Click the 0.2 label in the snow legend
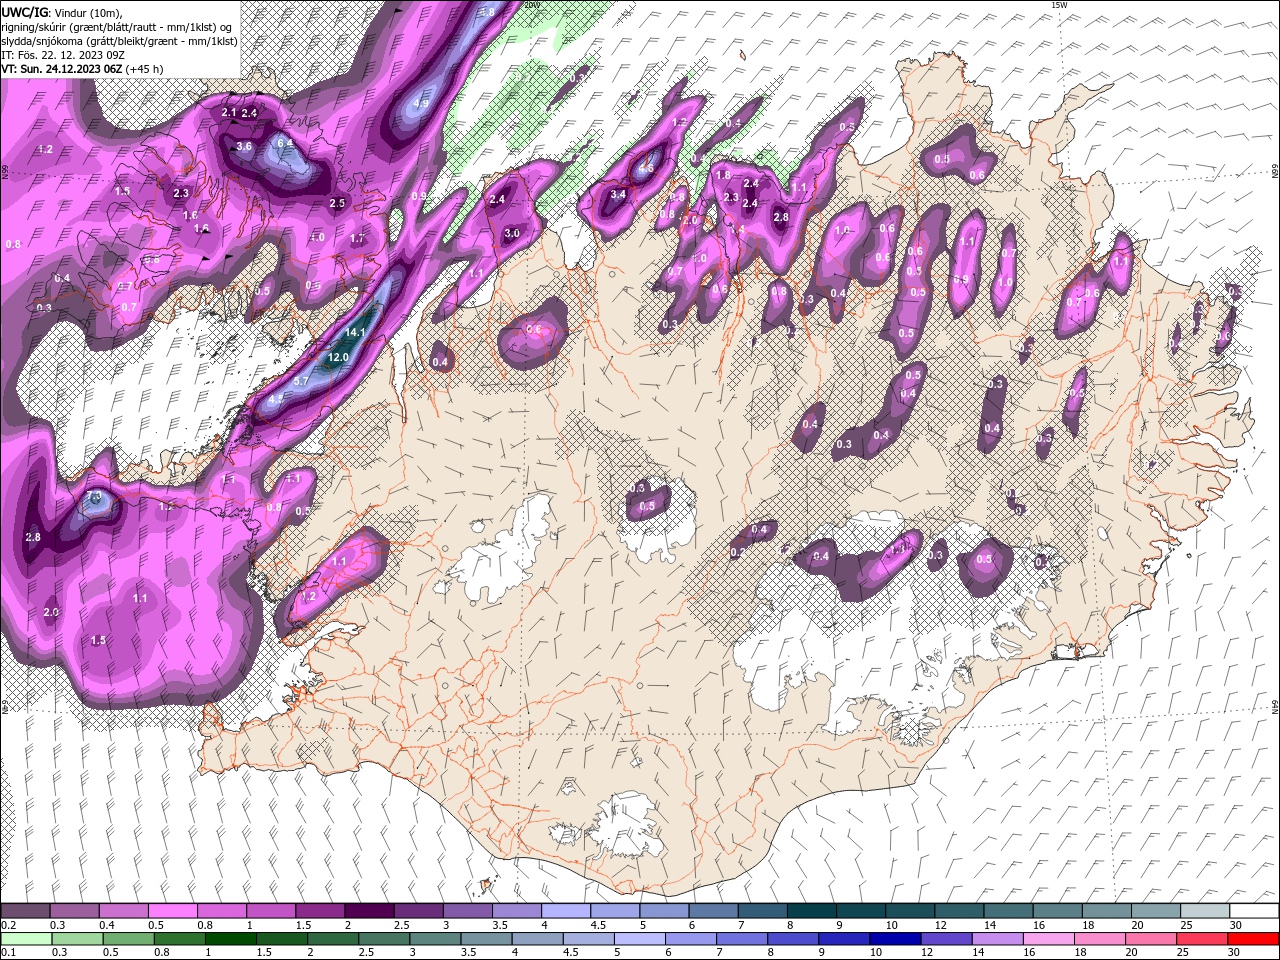Screen dimensions: 1280x960 tap(9, 925)
